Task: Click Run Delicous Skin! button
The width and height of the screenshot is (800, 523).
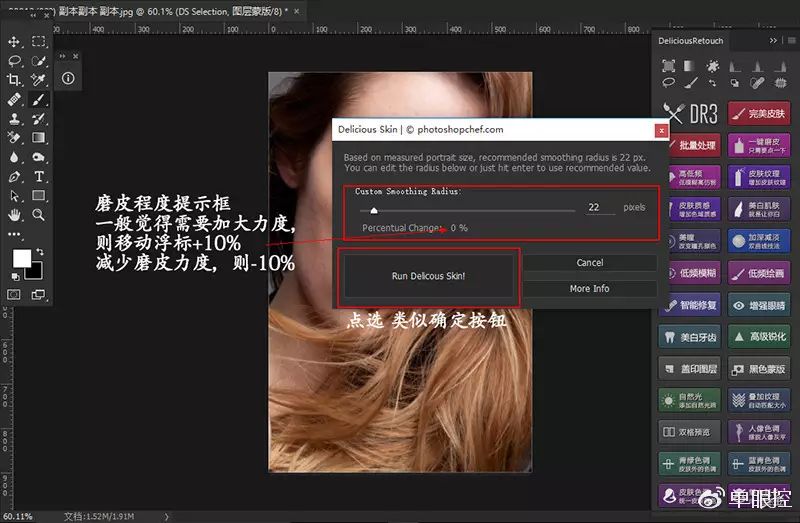Action: tap(429, 276)
